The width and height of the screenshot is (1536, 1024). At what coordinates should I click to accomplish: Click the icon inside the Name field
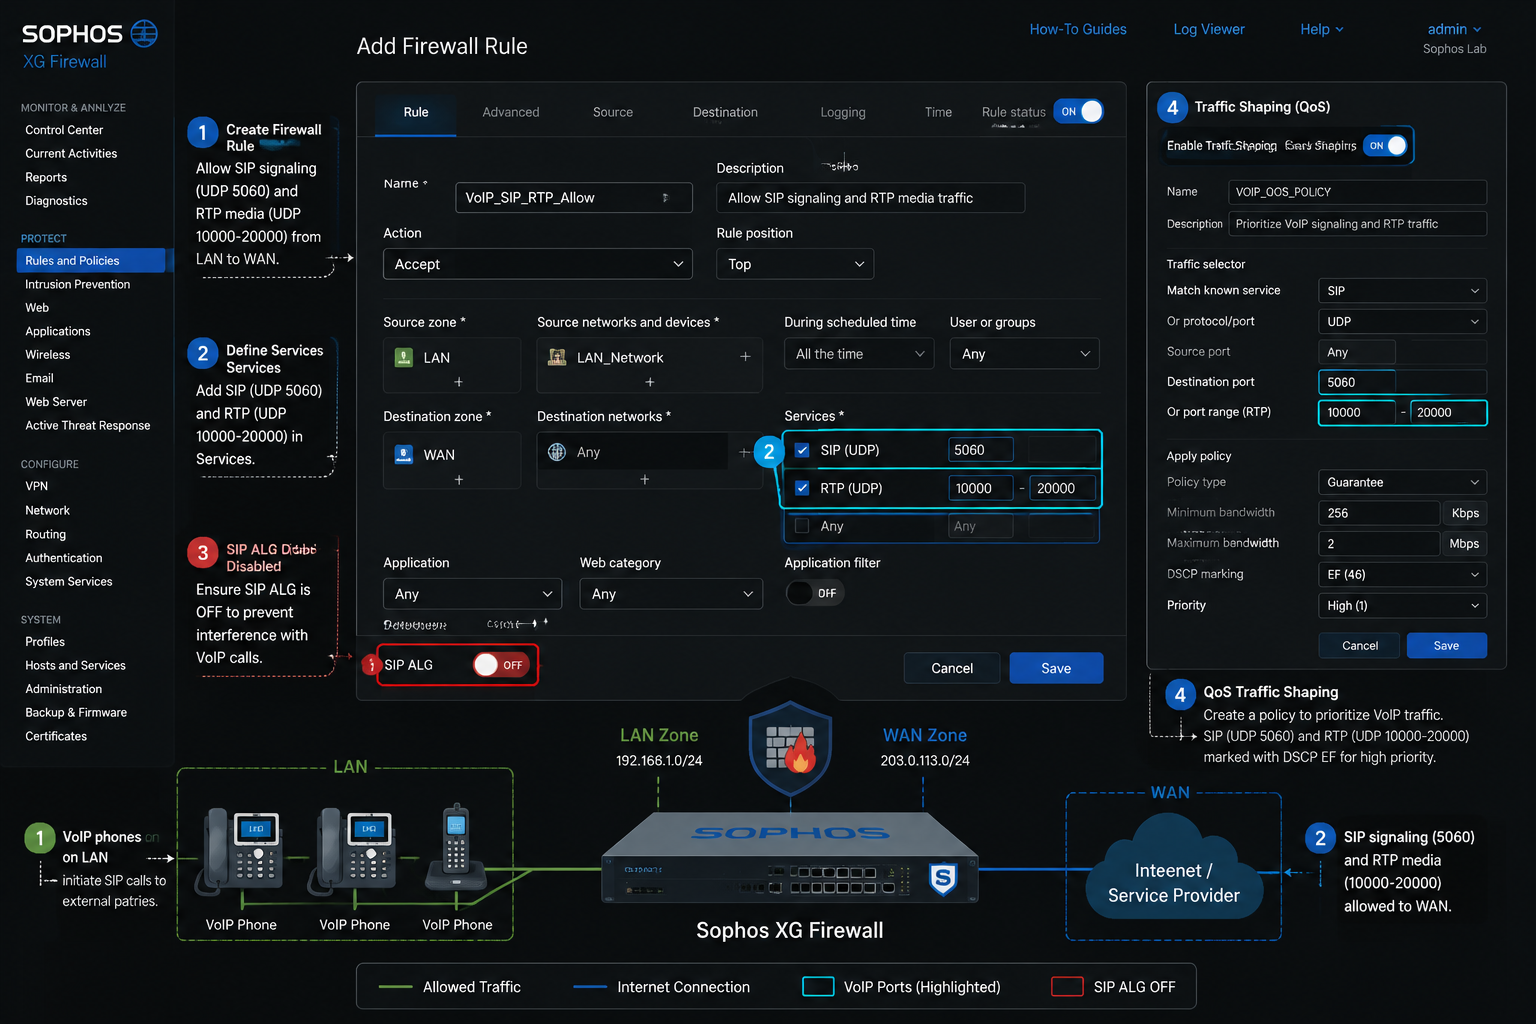[x=665, y=198]
